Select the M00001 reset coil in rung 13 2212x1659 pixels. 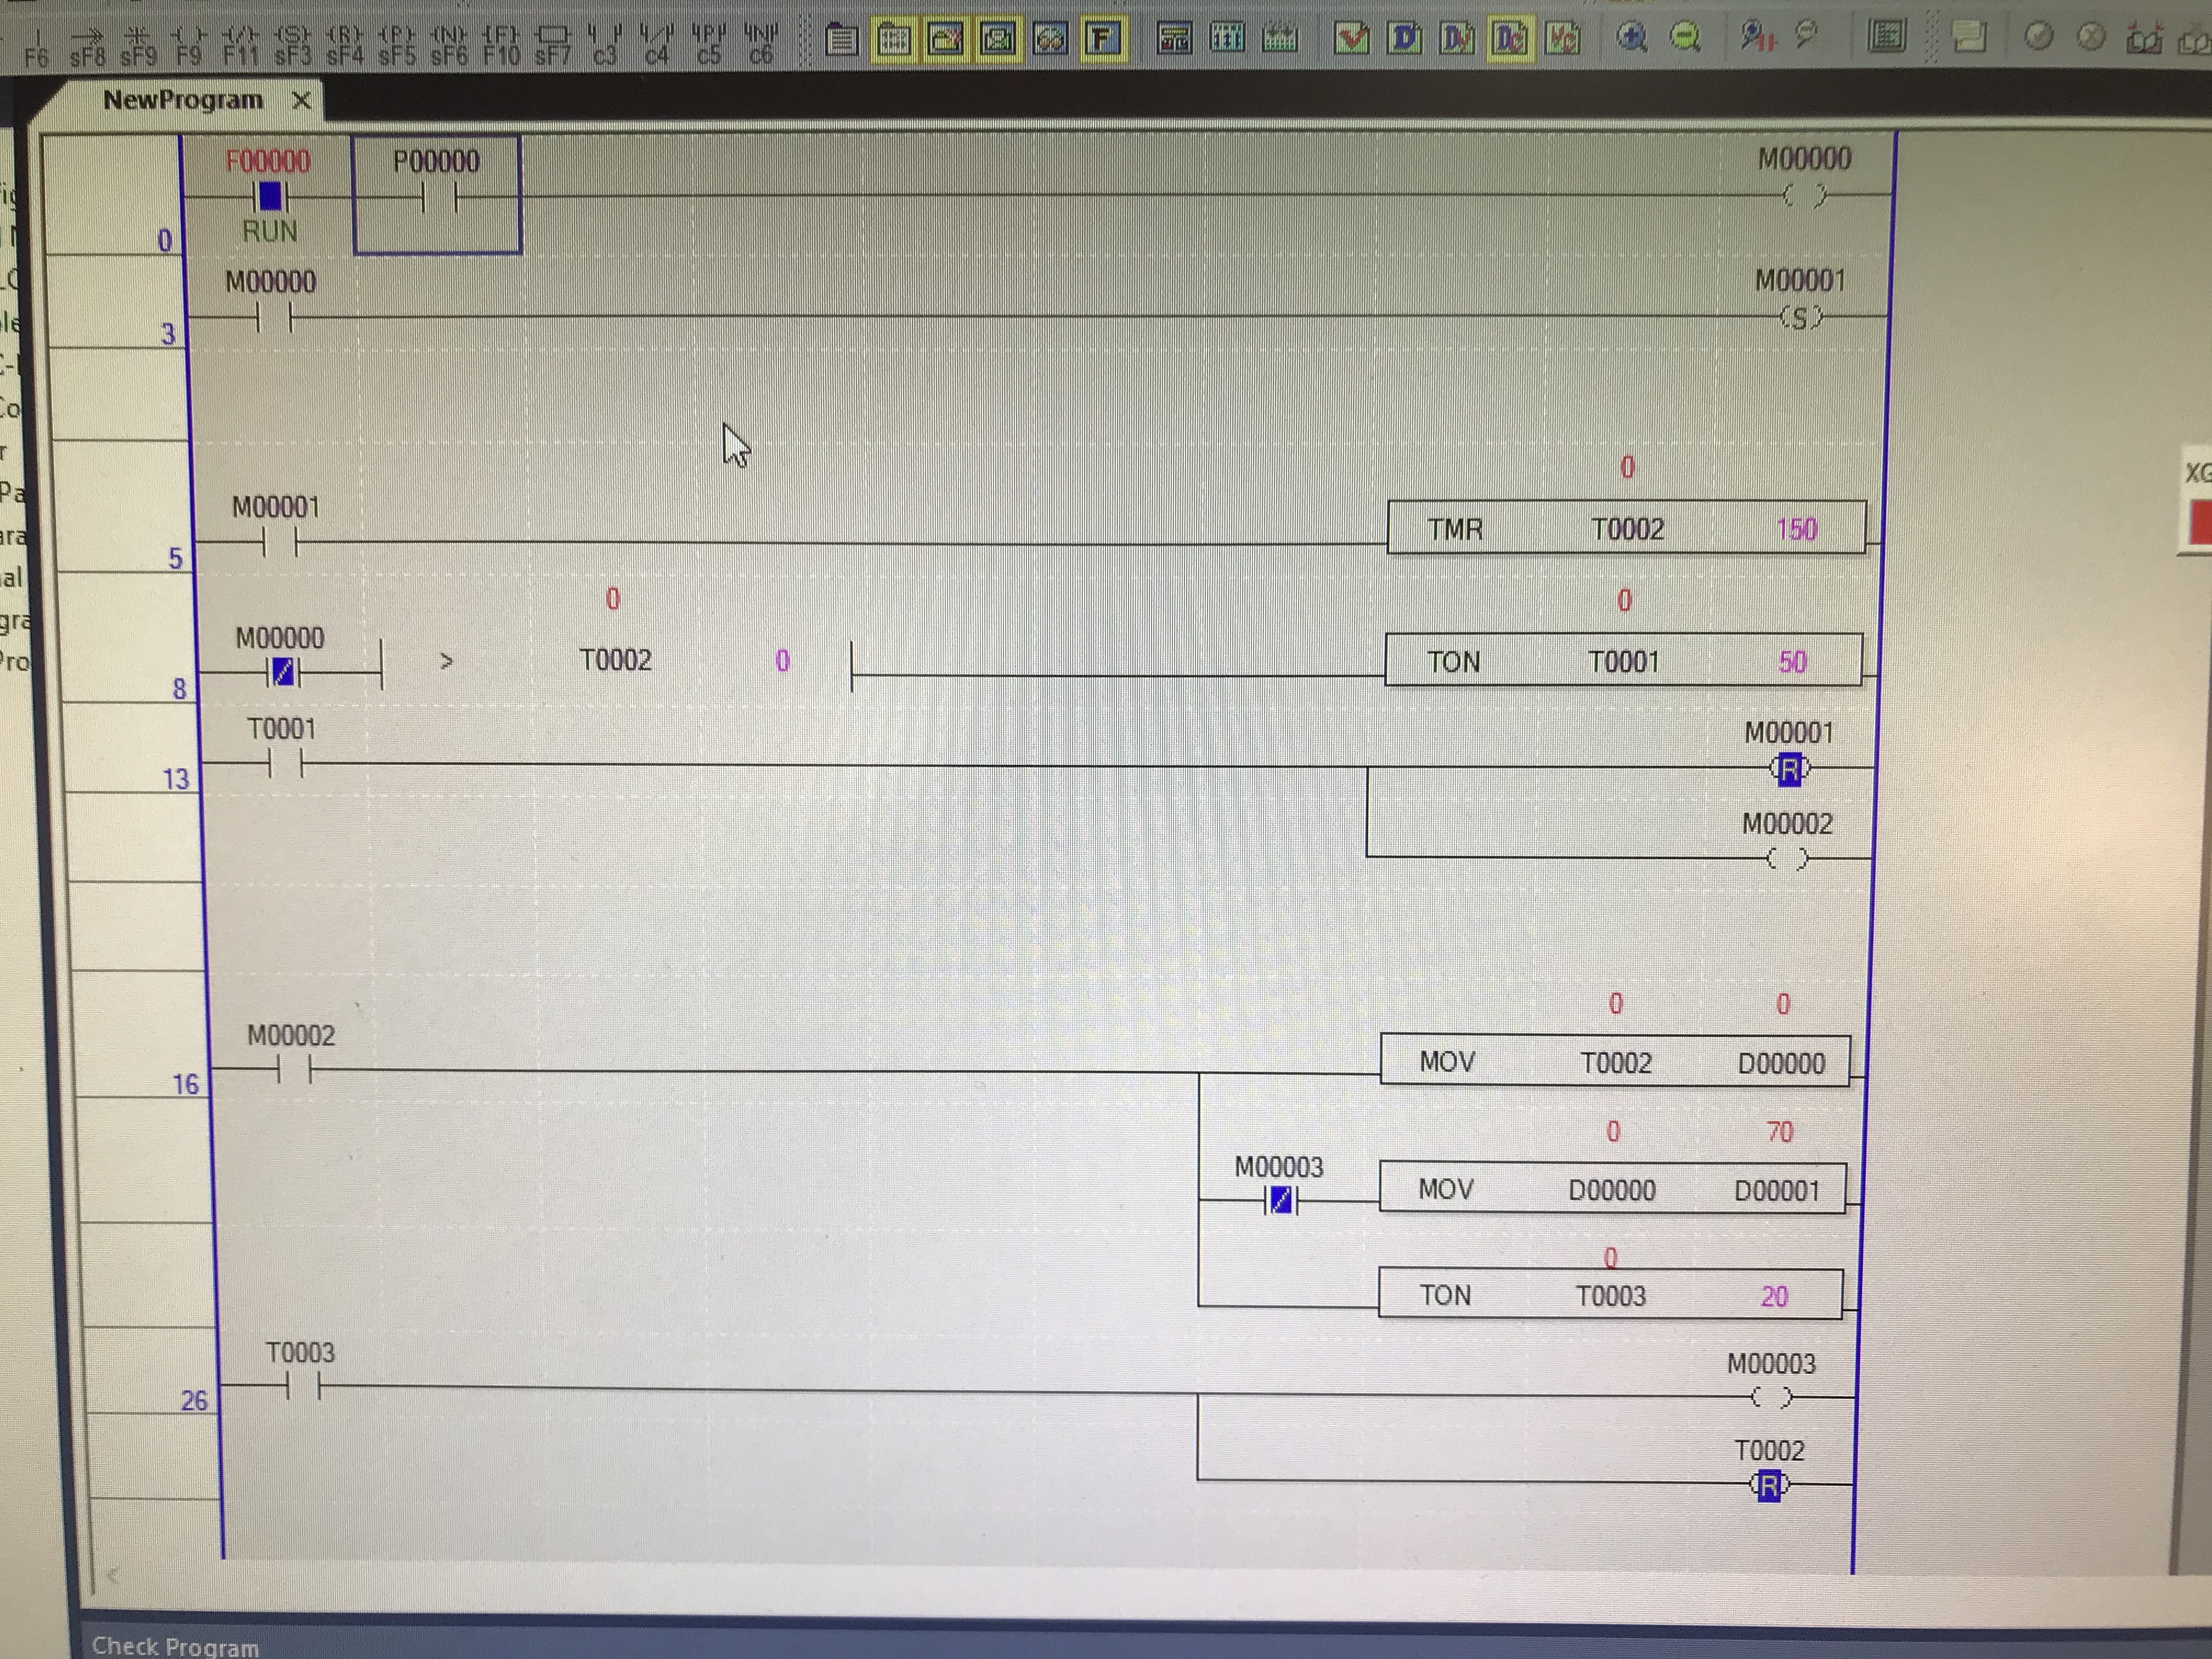point(1789,769)
